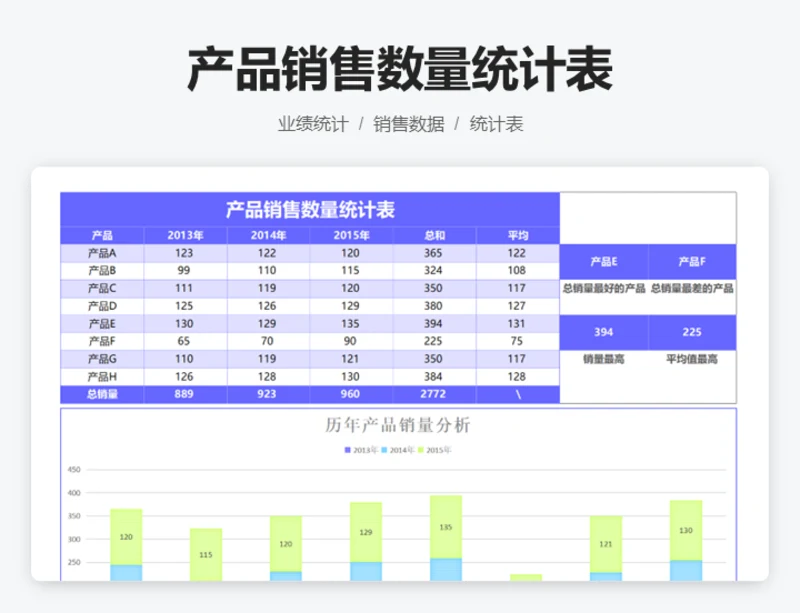Click the 108 average for 产品B
800x613 pixels.
click(x=517, y=271)
